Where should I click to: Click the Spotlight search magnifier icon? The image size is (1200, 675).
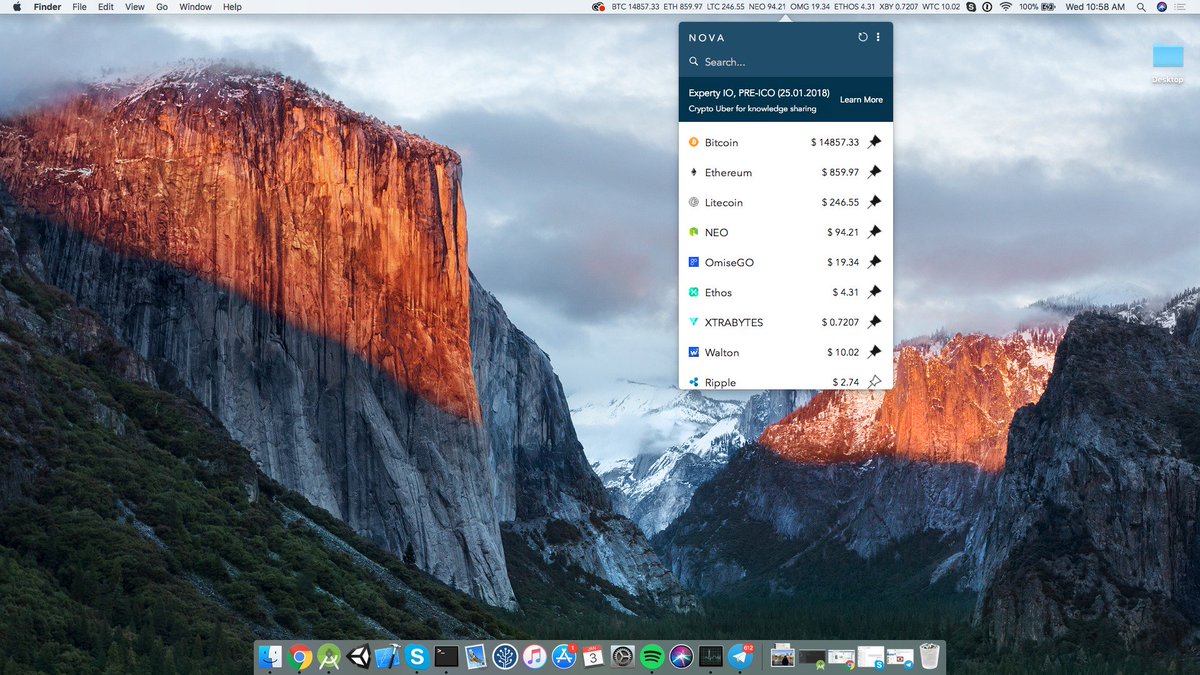pos(1141,7)
